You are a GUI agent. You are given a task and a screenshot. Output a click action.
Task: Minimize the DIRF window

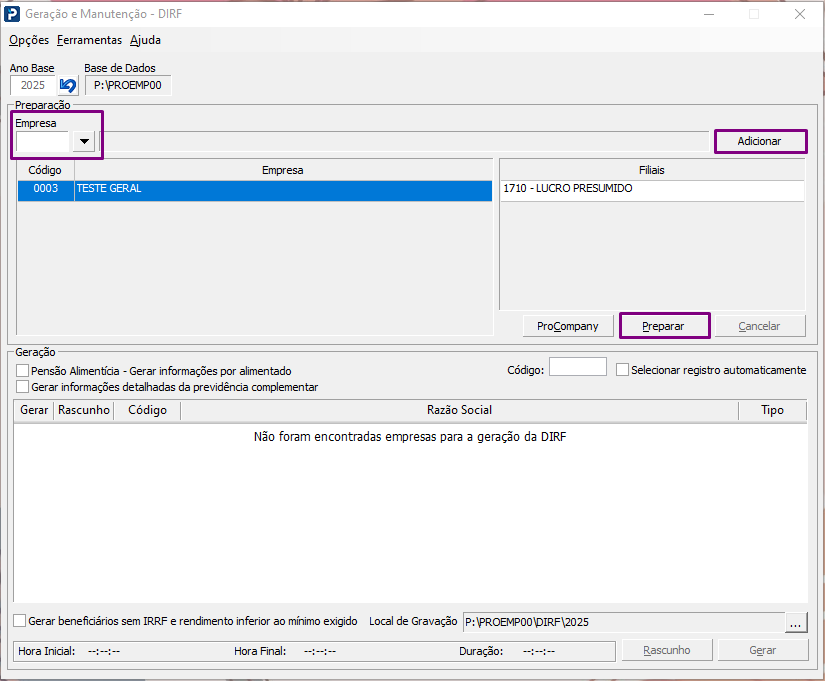coord(709,14)
